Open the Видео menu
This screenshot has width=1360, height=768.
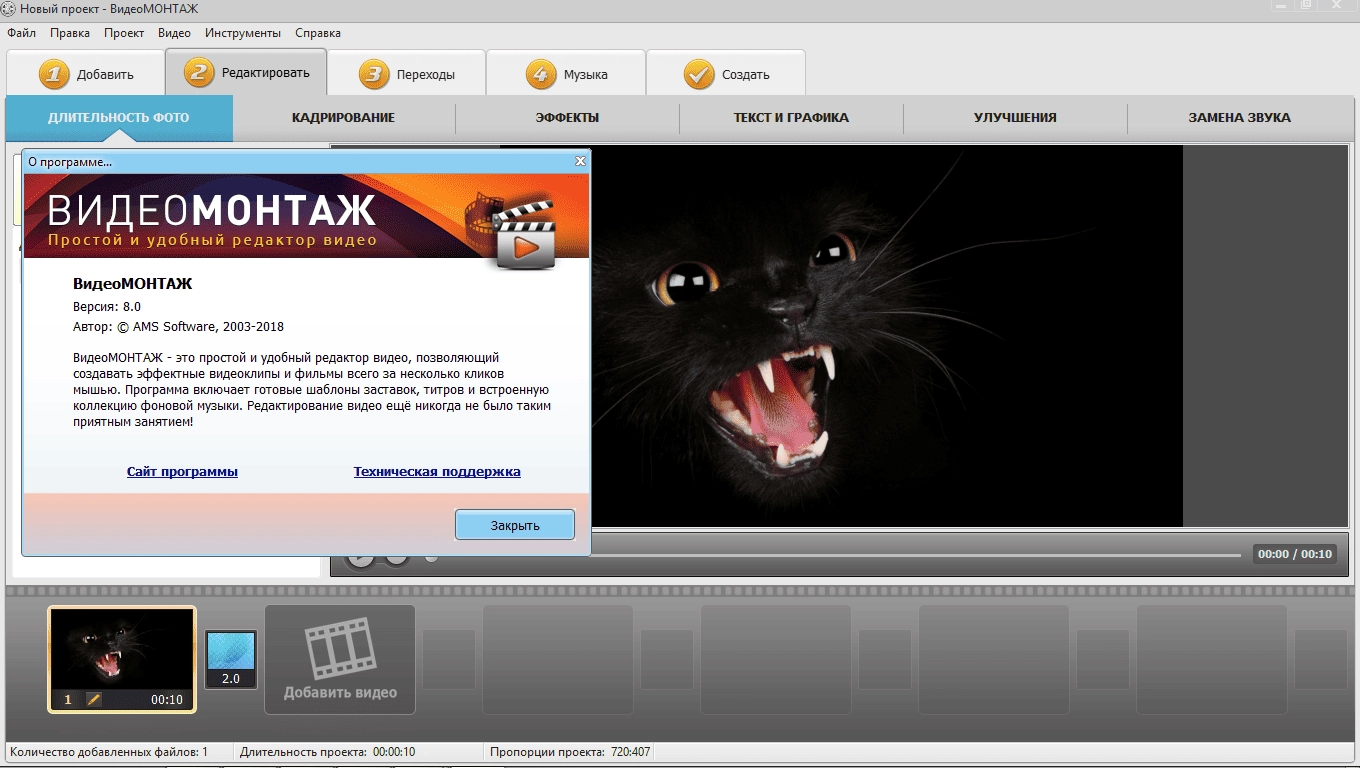[x=174, y=33]
